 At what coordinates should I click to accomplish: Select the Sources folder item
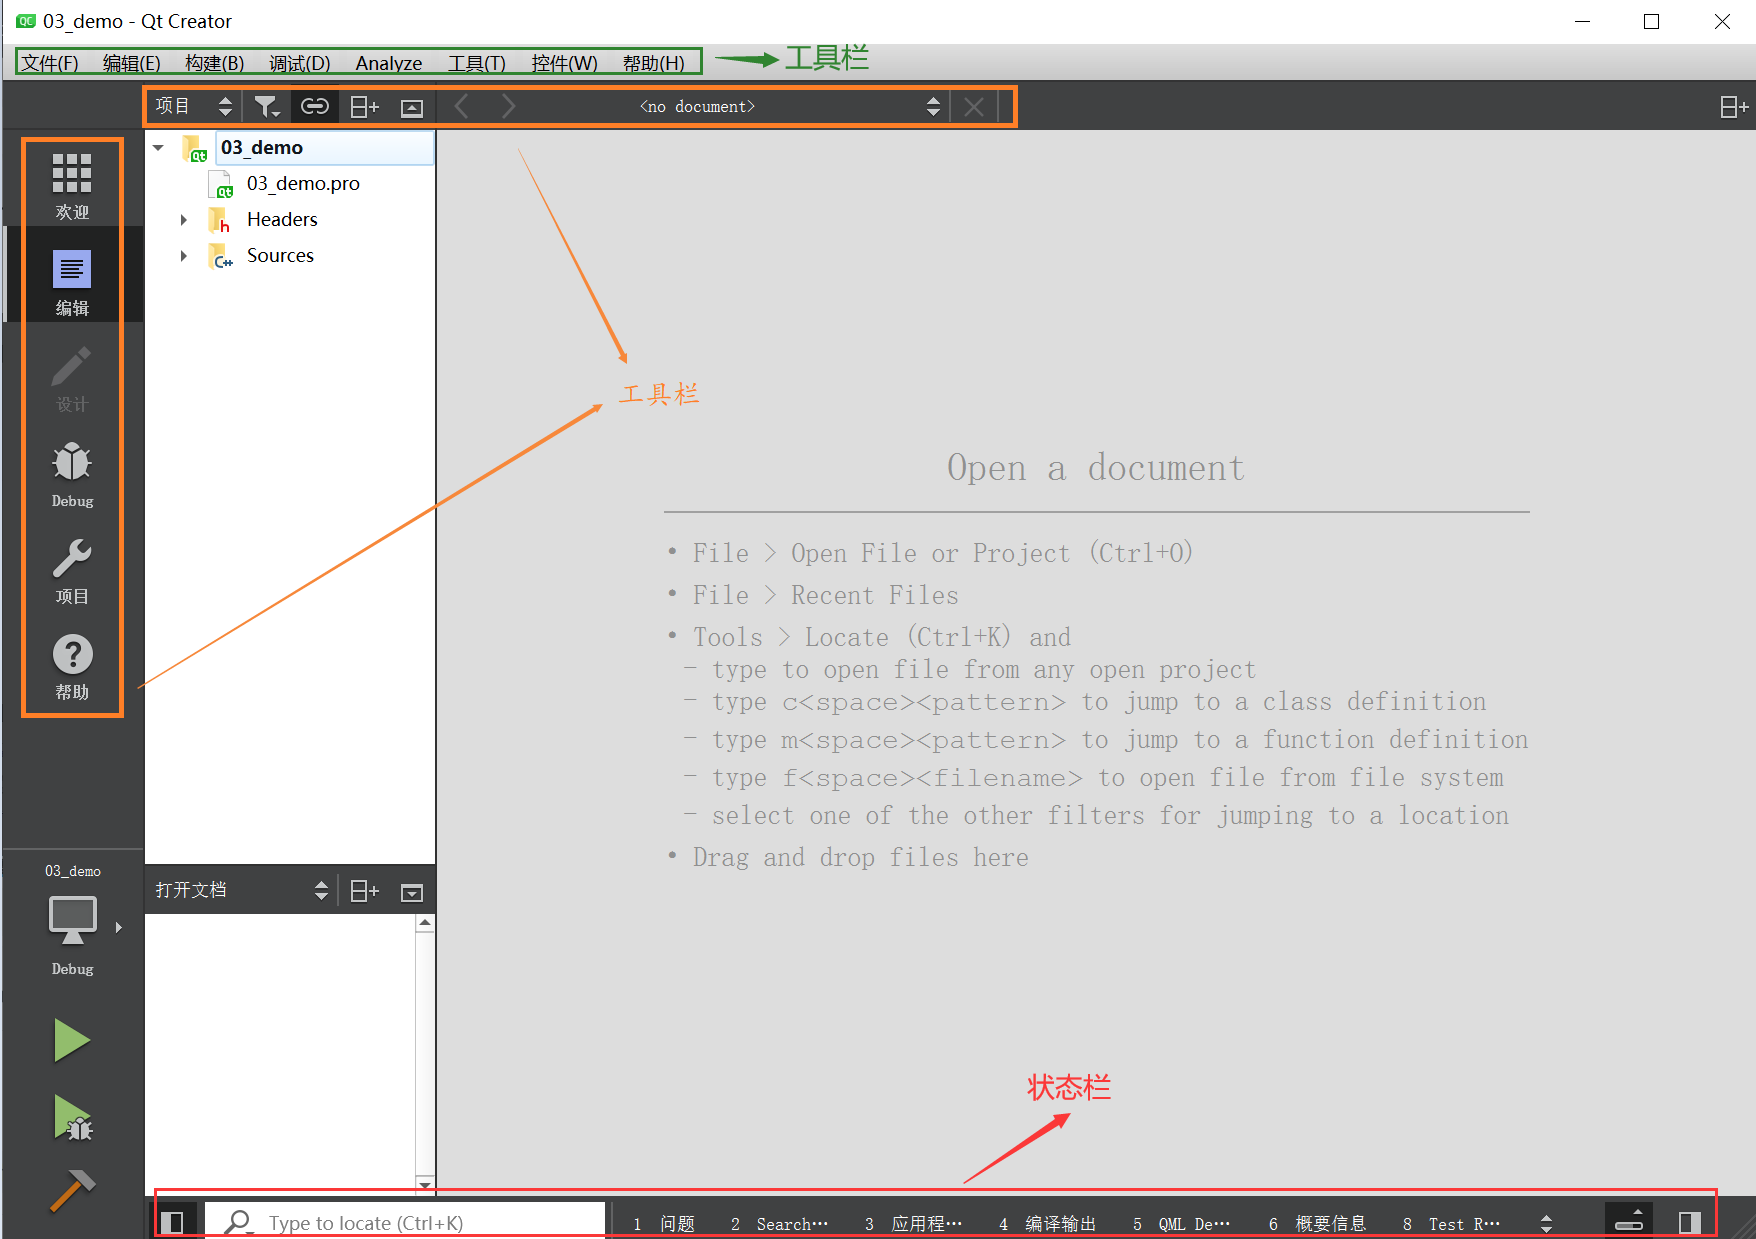click(x=280, y=255)
